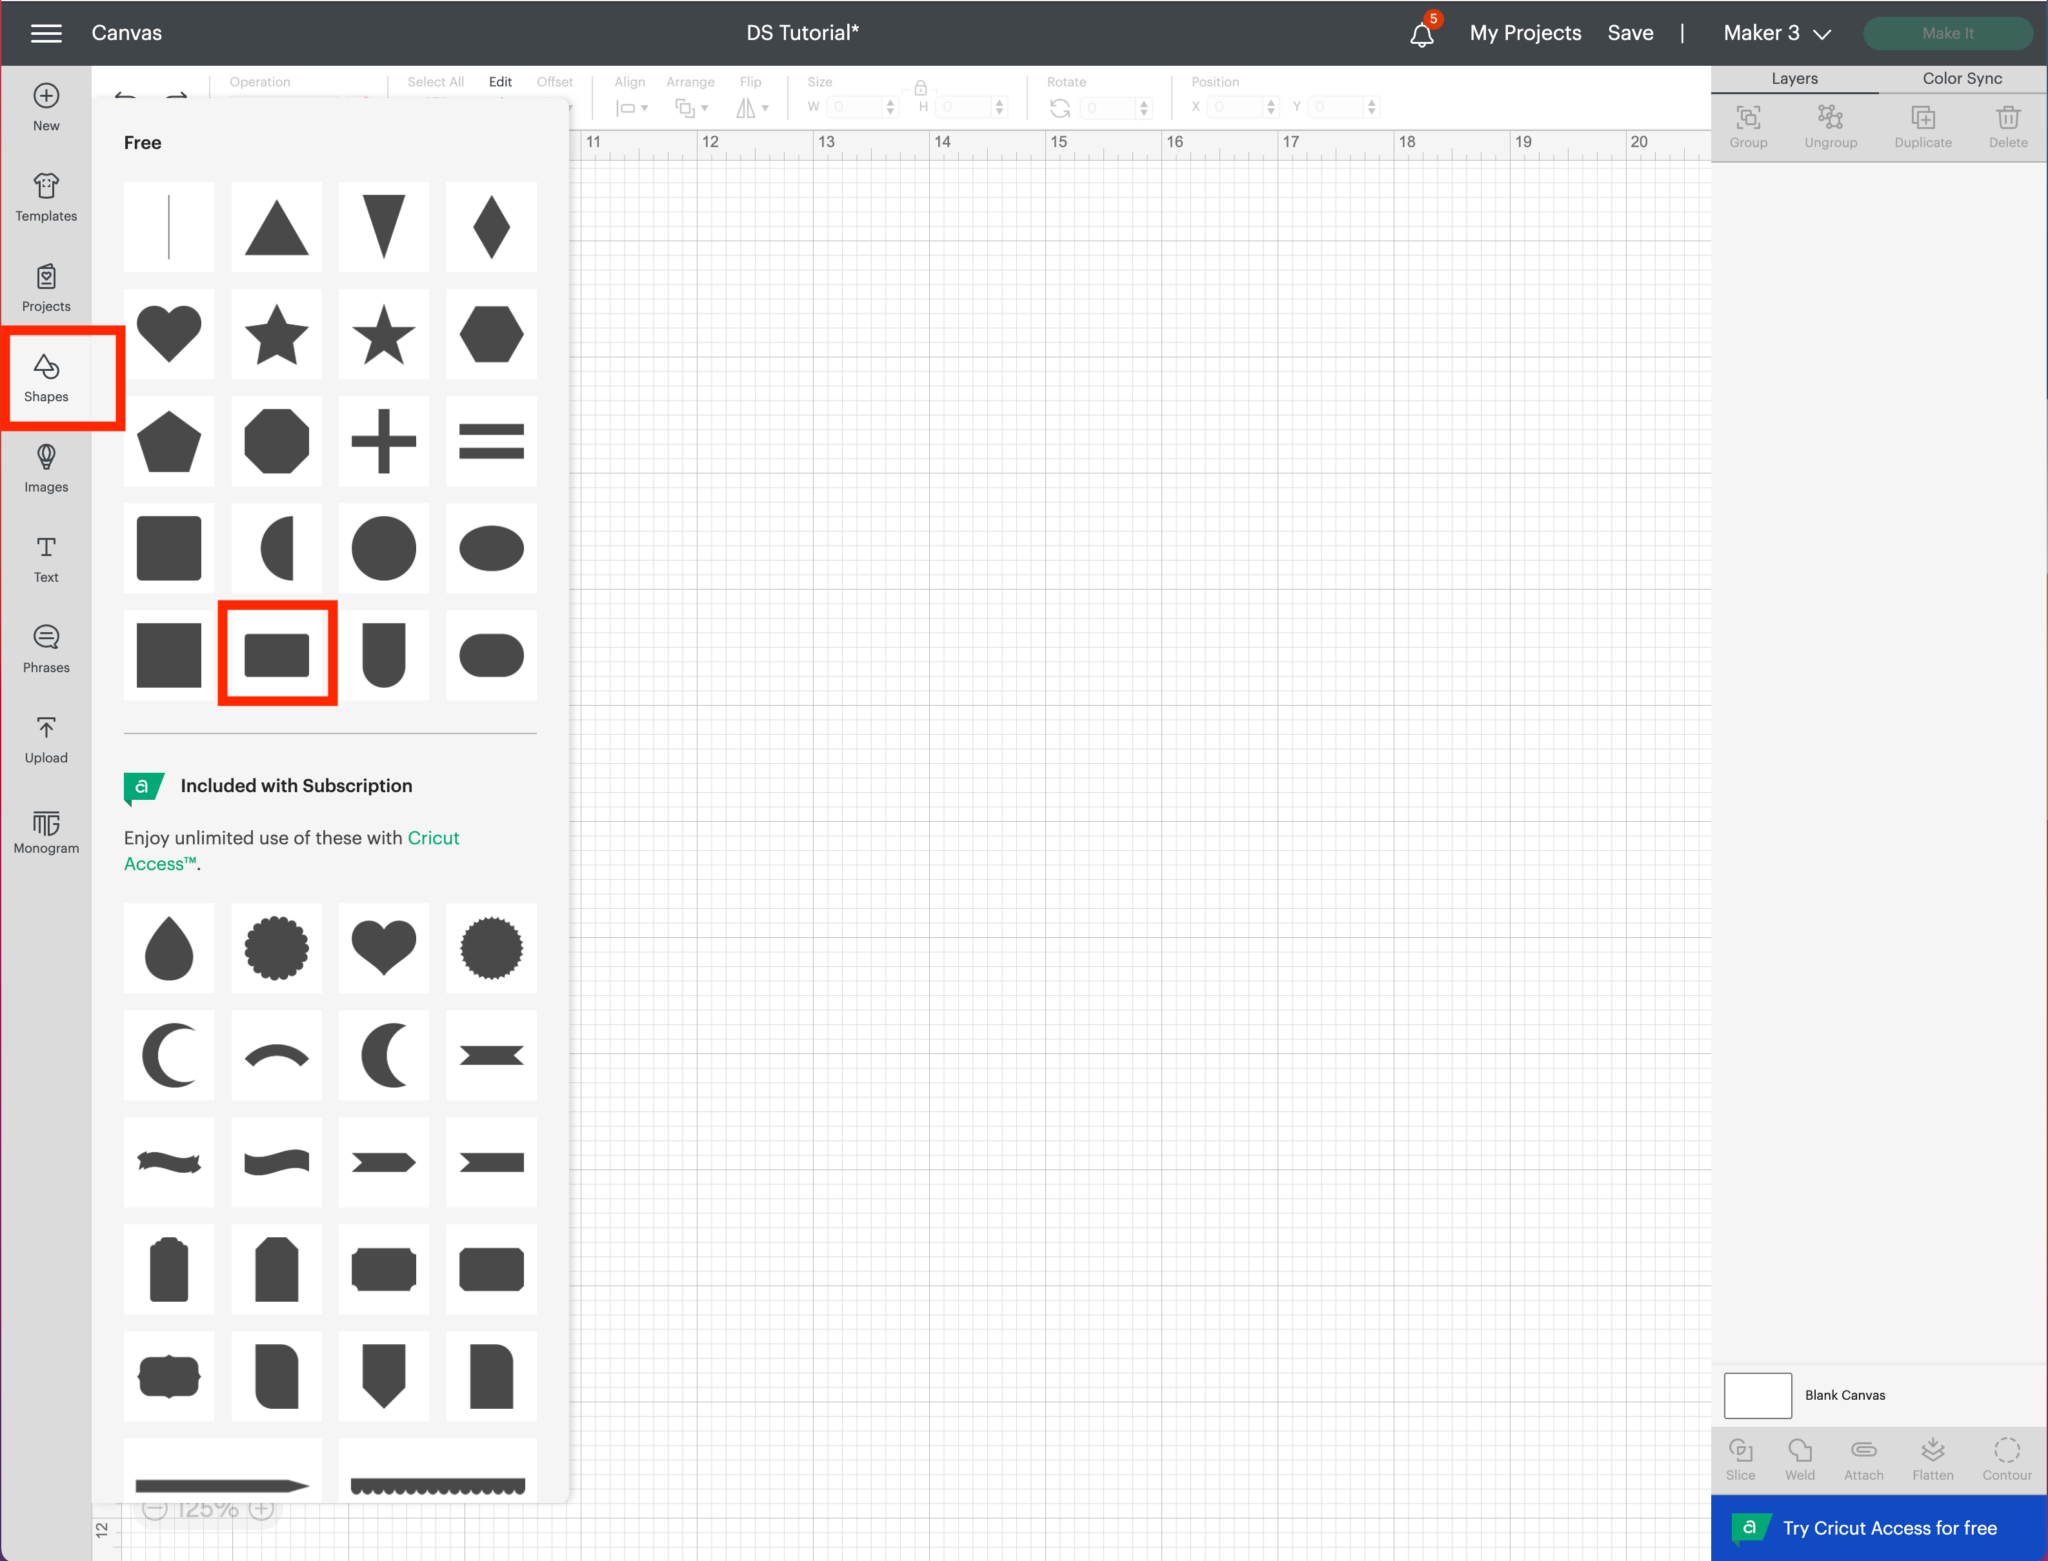Viewport: 2048px width, 1561px height.
Task: Open the Monogram maker
Action: (46, 830)
